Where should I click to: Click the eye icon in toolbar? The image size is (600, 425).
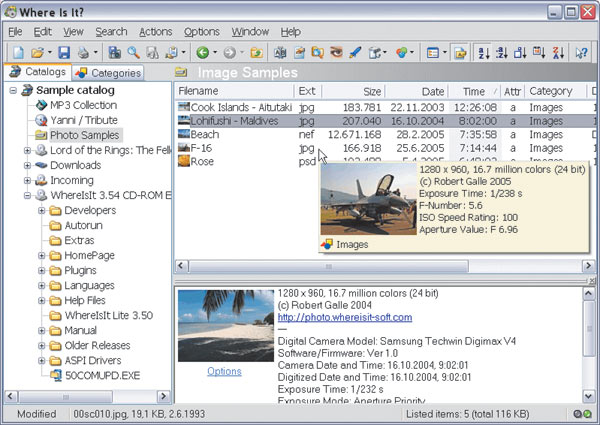click(336, 52)
